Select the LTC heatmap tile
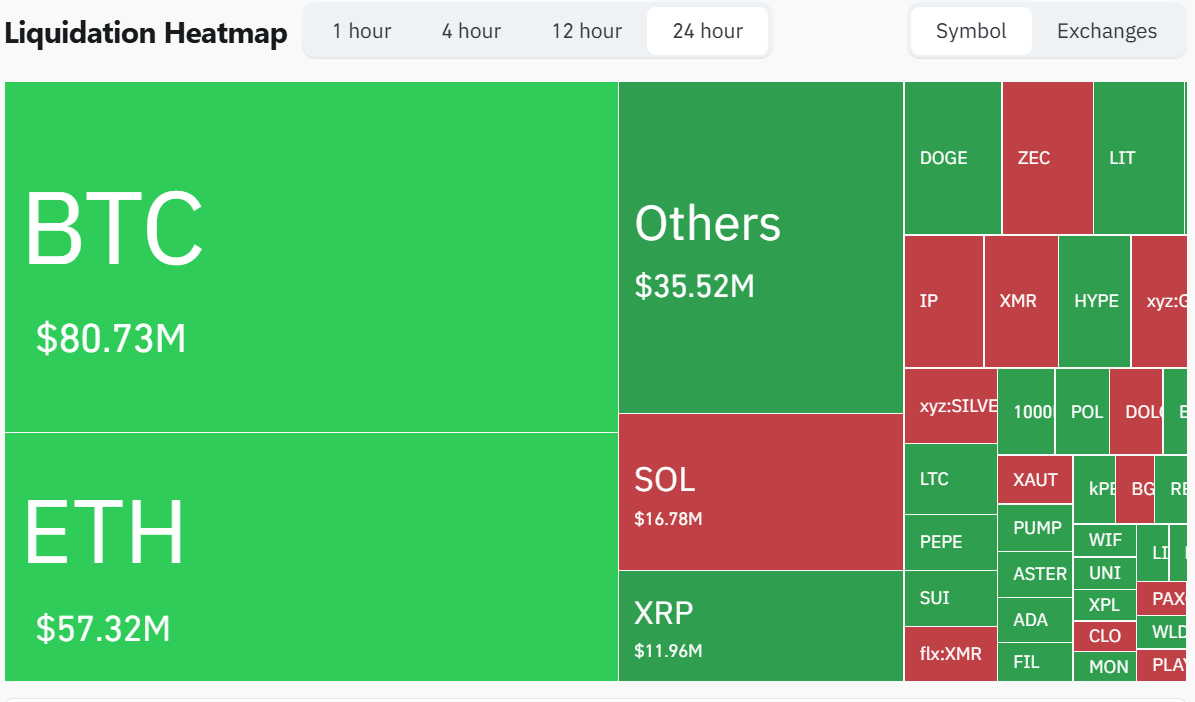 coord(950,479)
